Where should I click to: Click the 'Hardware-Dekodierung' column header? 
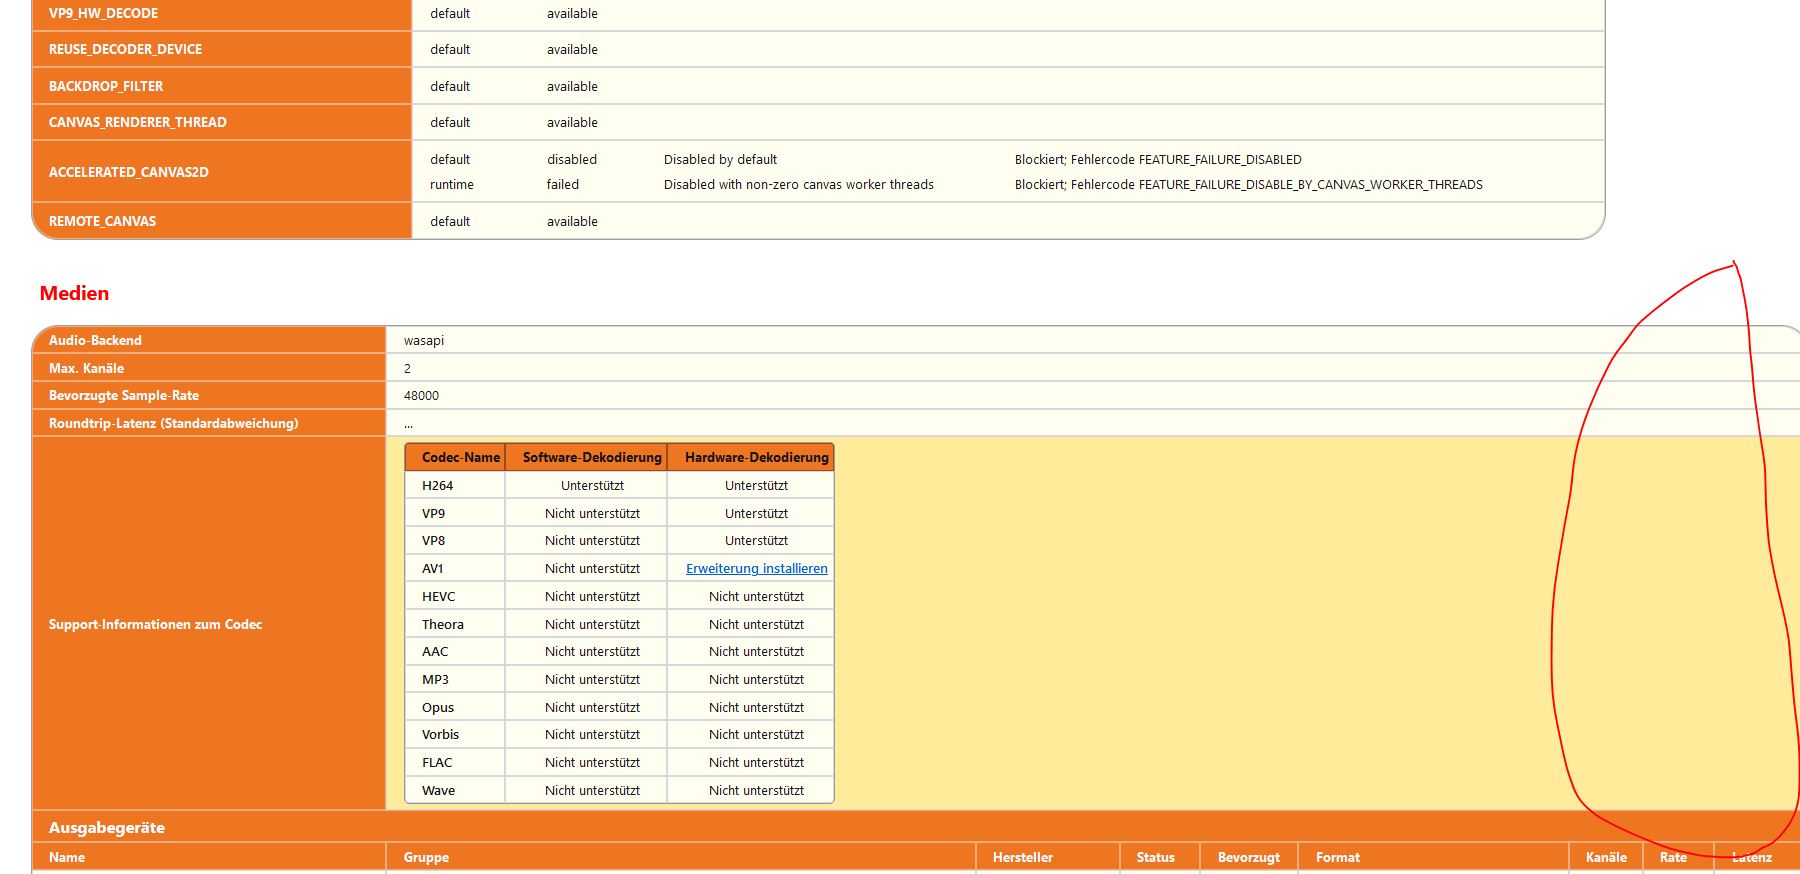(x=756, y=458)
